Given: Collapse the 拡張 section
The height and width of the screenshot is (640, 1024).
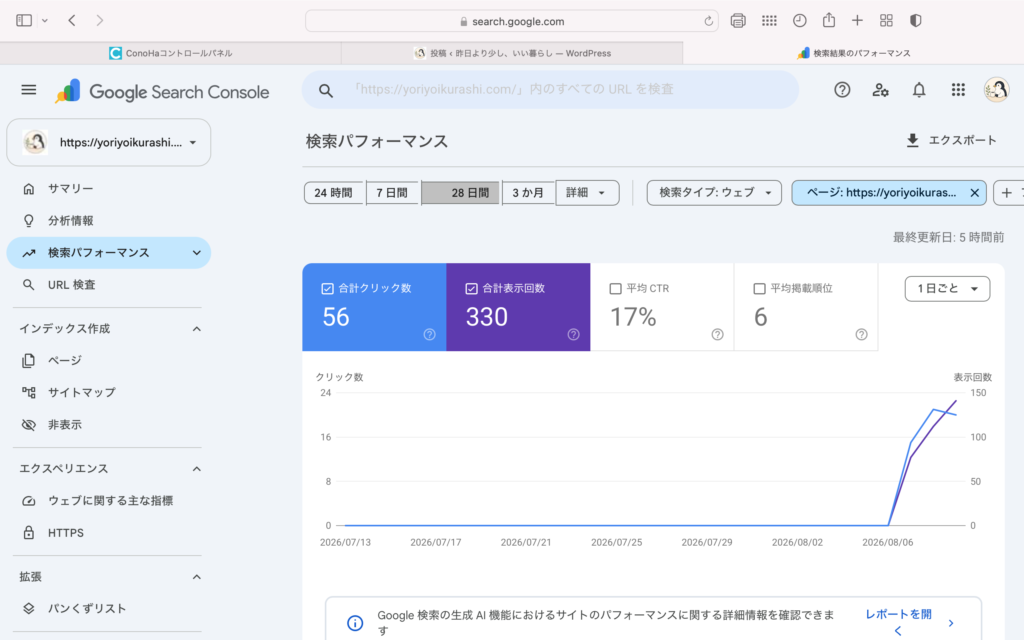Looking at the screenshot, I should tap(197, 577).
